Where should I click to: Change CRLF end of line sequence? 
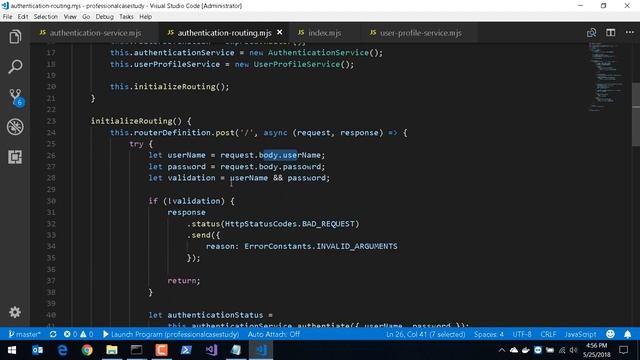(548, 334)
